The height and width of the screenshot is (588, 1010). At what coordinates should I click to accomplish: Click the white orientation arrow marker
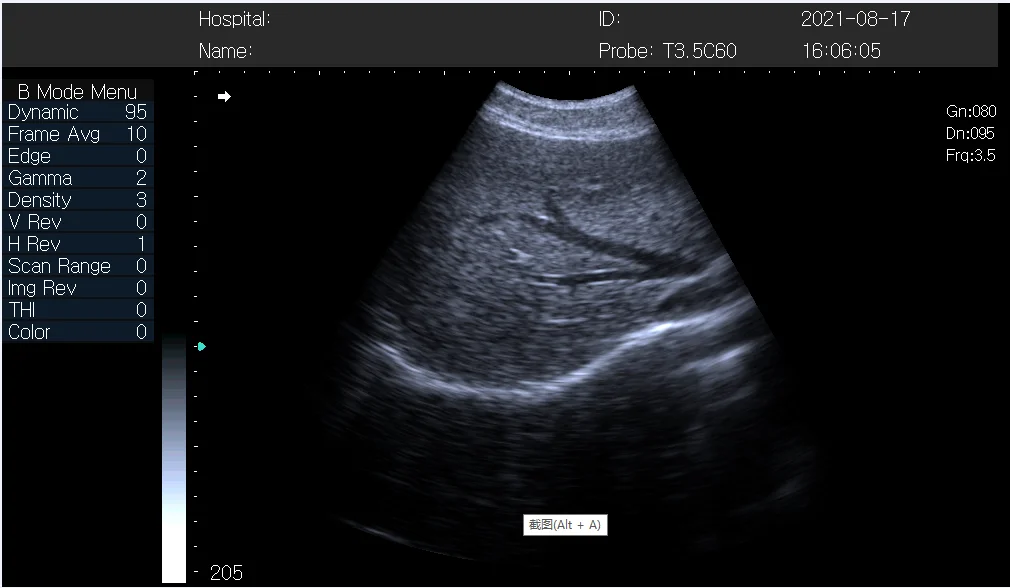click(224, 97)
